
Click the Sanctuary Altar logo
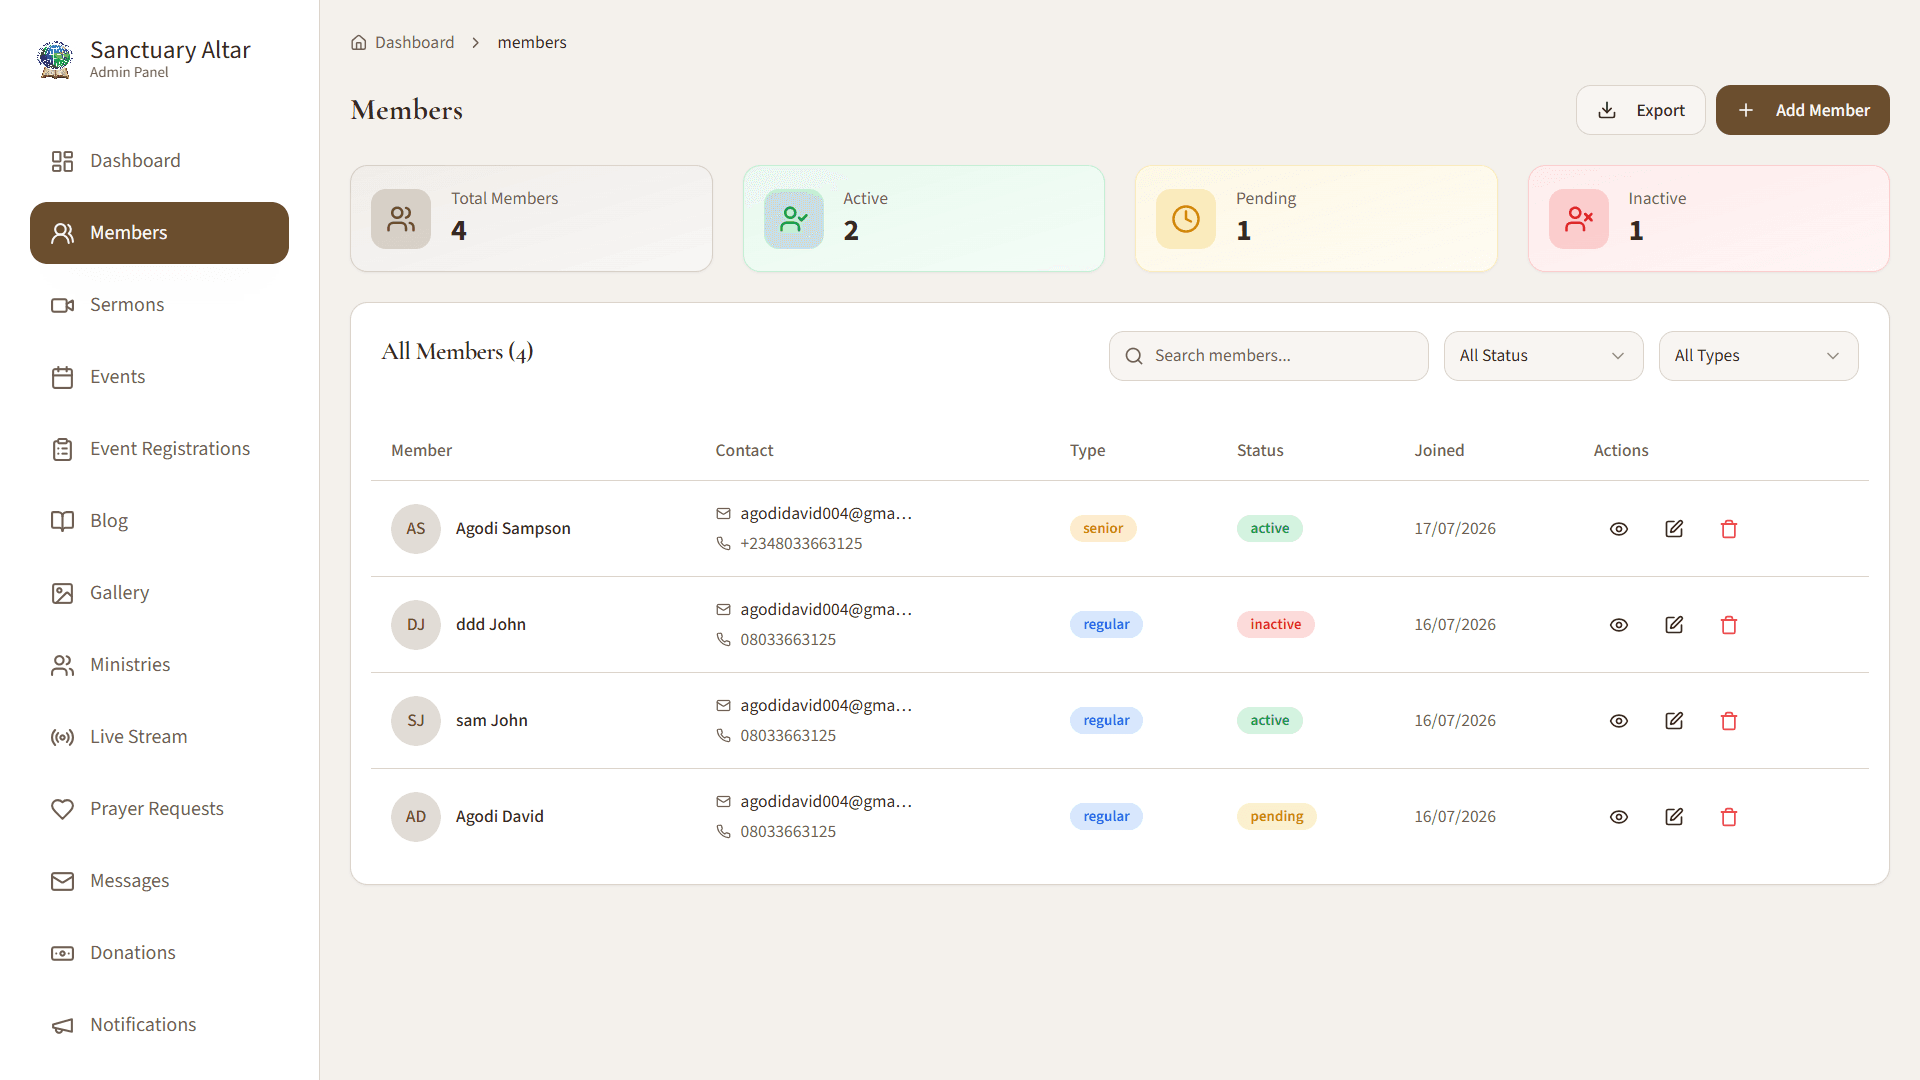(55, 59)
